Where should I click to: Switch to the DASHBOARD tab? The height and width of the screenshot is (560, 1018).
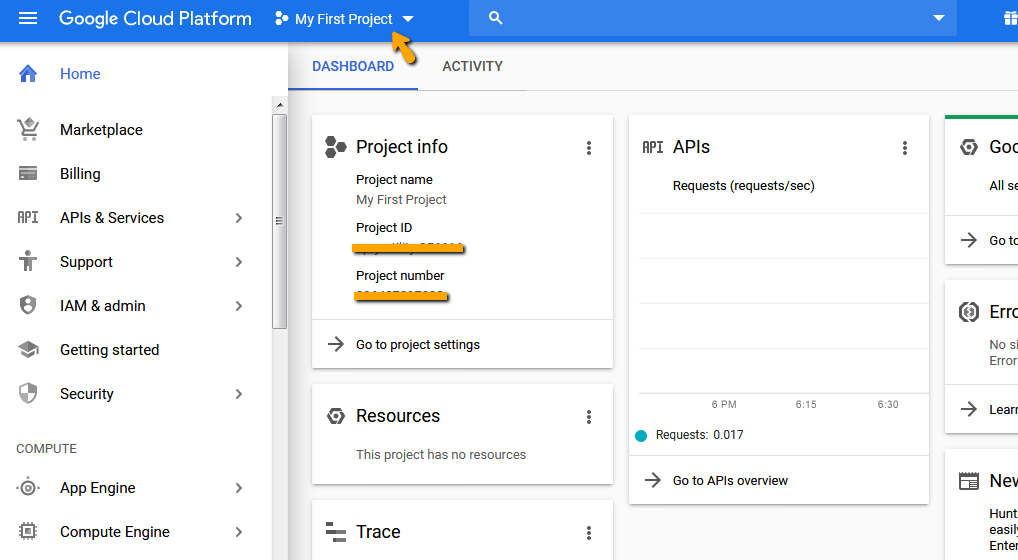coord(353,66)
